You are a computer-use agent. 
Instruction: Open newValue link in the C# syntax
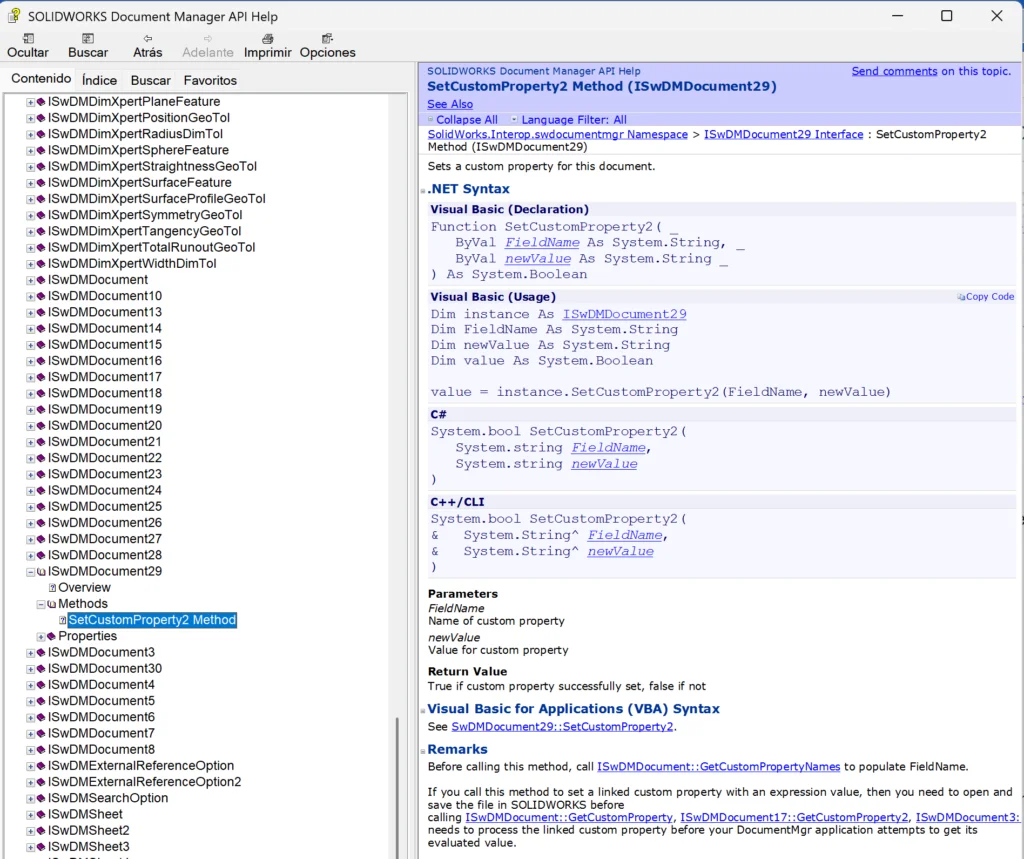(604, 464)
